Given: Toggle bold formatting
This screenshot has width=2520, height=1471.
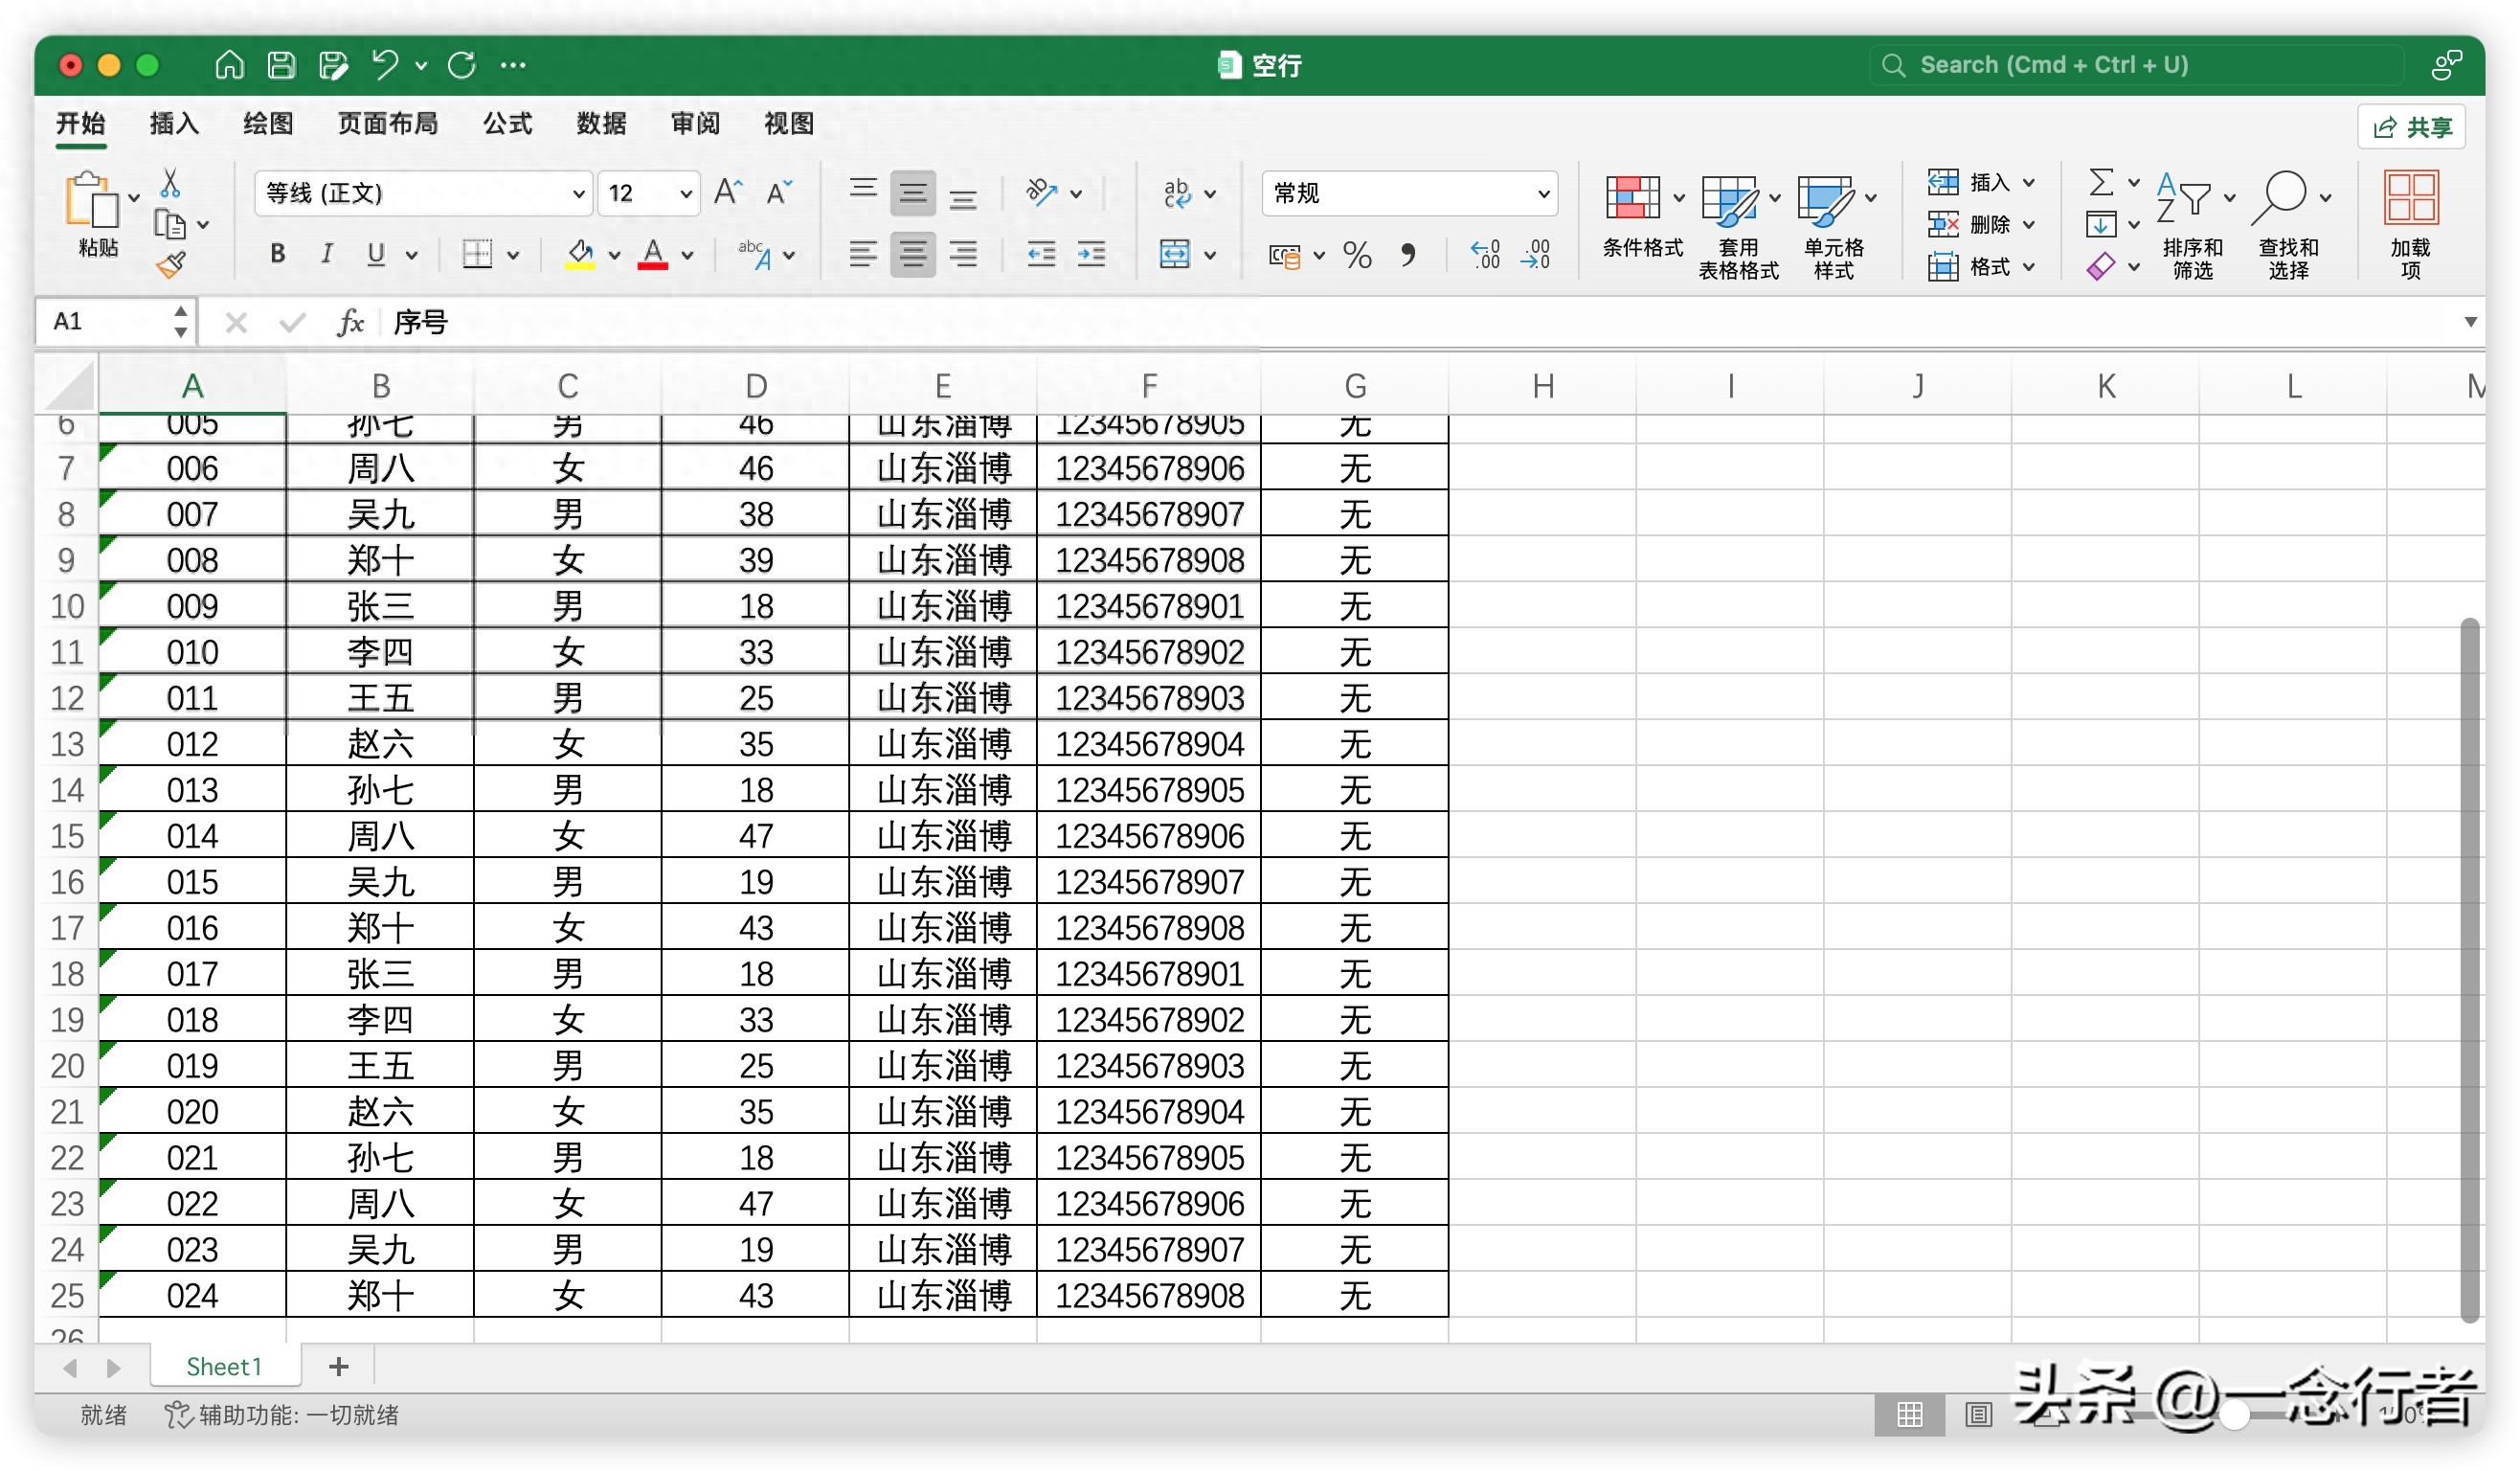Looking at the screenshot, I should (278, 255).
